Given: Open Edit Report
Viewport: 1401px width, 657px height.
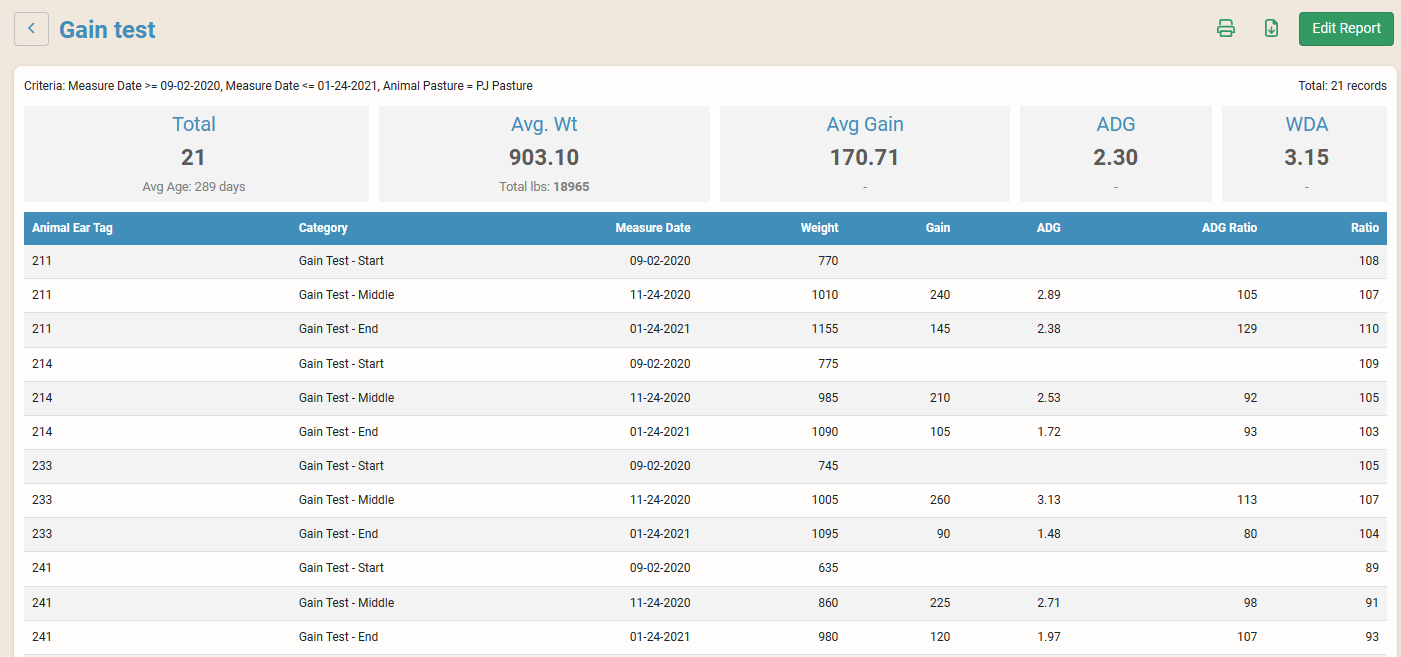Looking at the screenshot, I should pos(1346,29).
